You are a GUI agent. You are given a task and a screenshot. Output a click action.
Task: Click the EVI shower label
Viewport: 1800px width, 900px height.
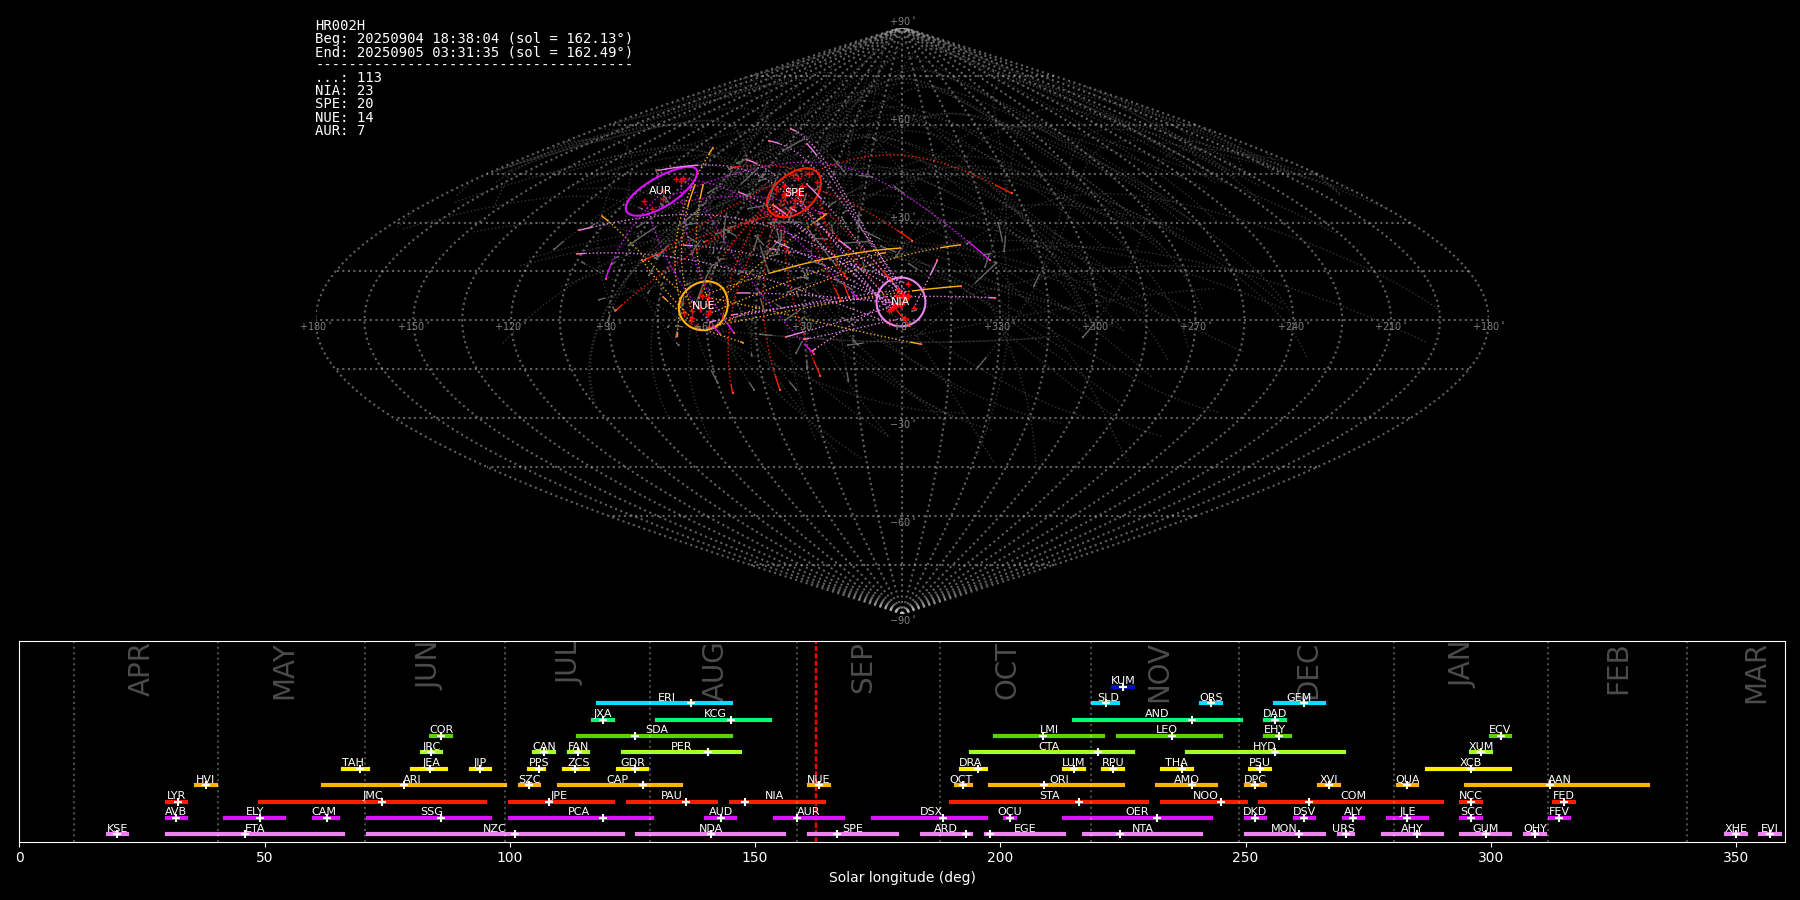[x=1770, y=829]
